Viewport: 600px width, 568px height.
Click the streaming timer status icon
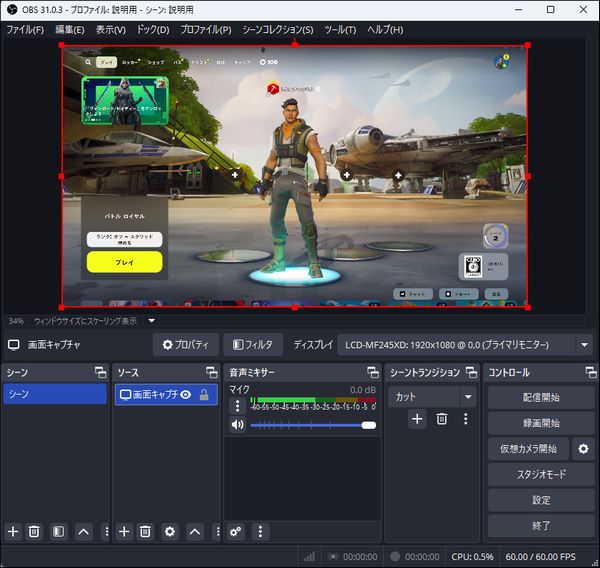pyautogui.click(x=334, y=557)
